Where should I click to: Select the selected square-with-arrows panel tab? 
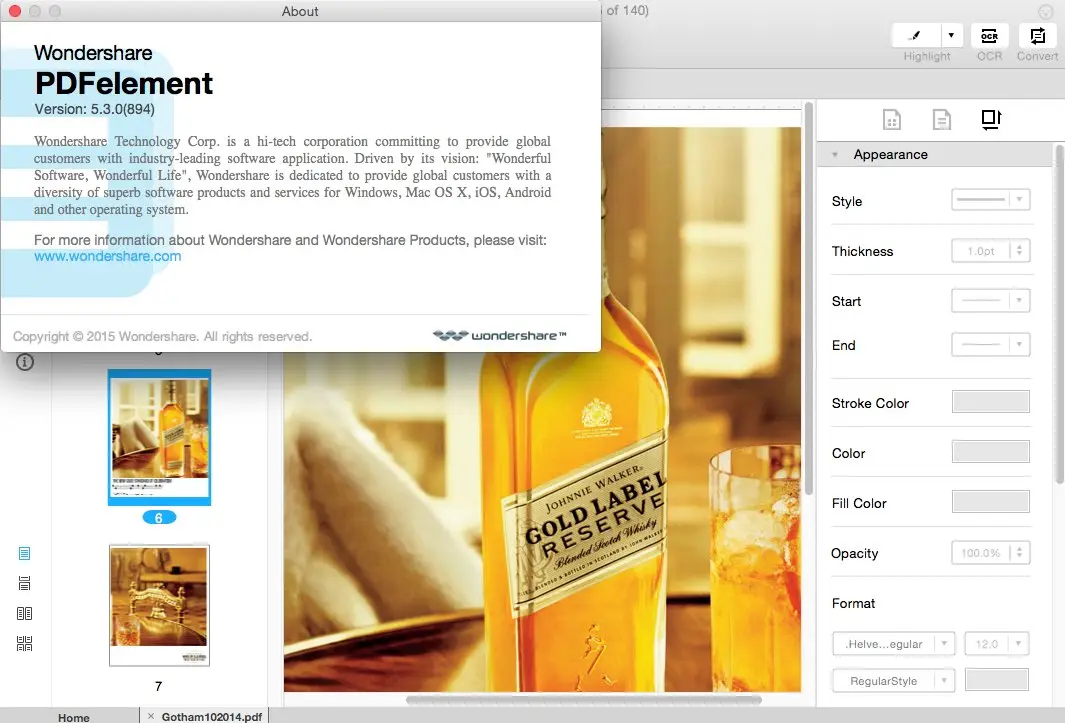pyautogui.click(x=991, y=120)
